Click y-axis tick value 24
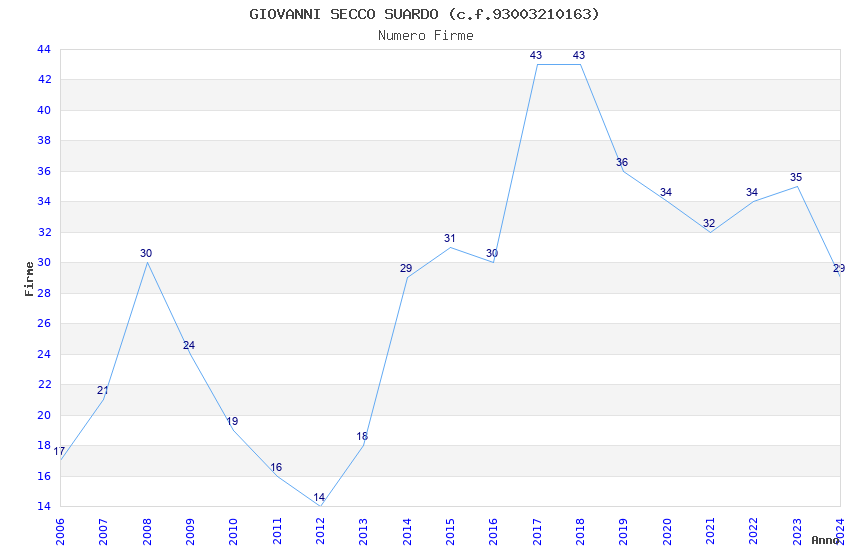Image resolution: width=850 pixels, height=550 pixels. (x=44, y=354)
